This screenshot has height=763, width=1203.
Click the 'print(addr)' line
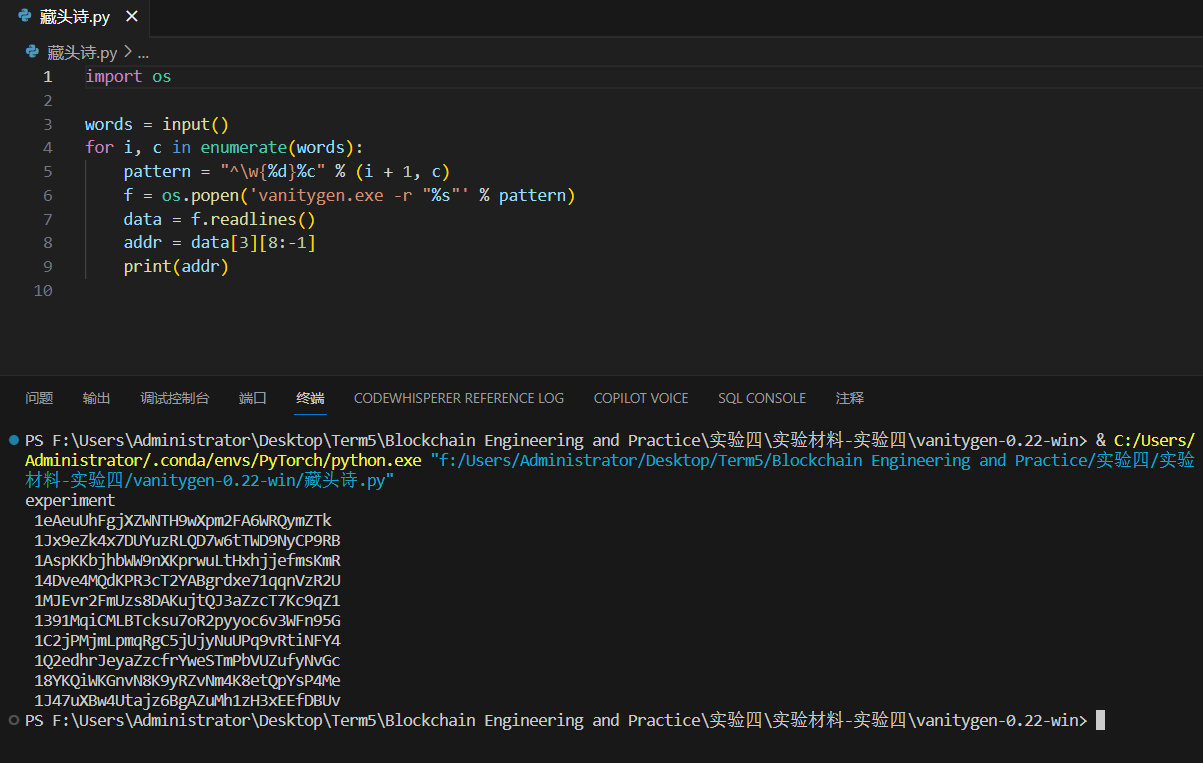176,267
